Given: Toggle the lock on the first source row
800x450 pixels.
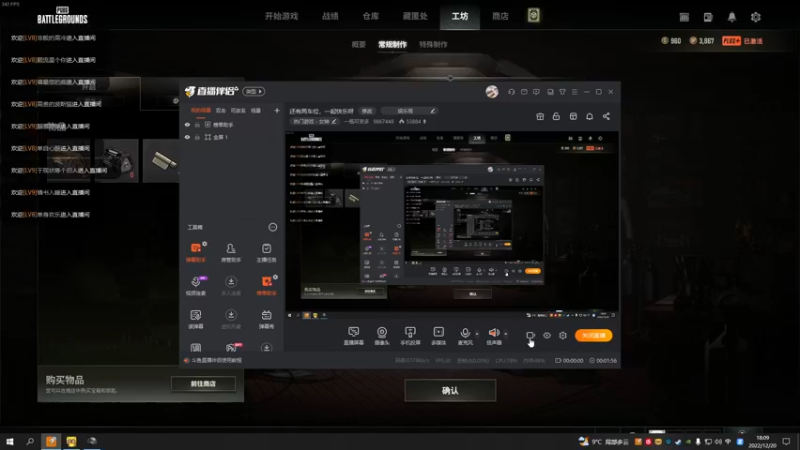Looking at the screenshot, I should click(x=197, y=124).
